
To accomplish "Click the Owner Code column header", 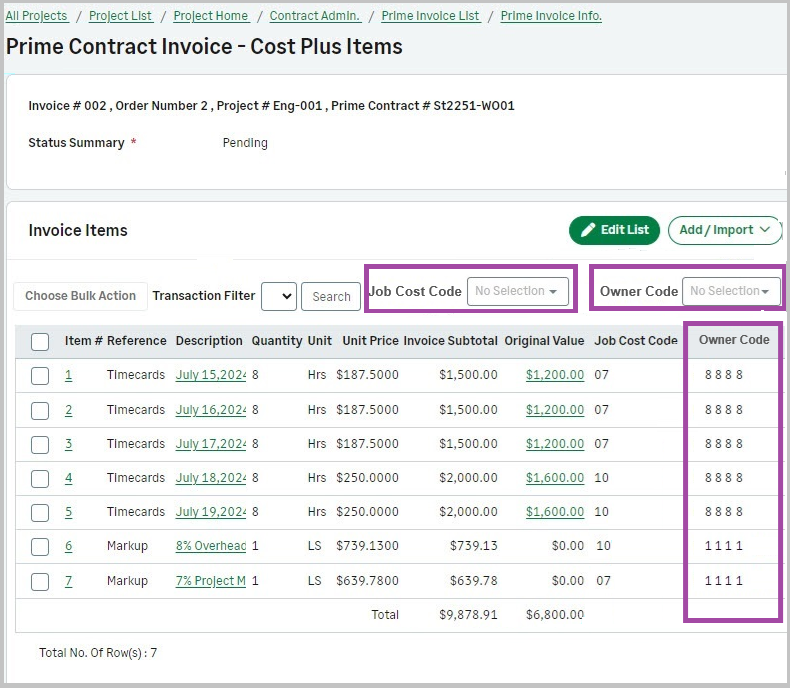I will click(x=734, y=340).
